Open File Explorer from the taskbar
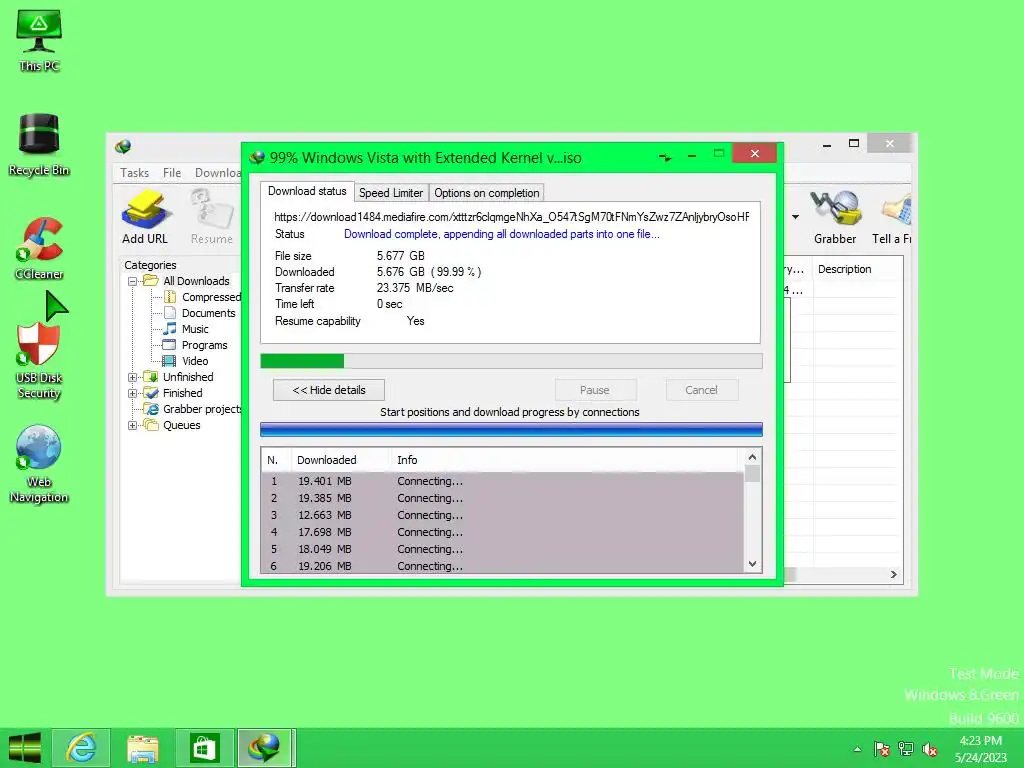 [x=142, y=748]
